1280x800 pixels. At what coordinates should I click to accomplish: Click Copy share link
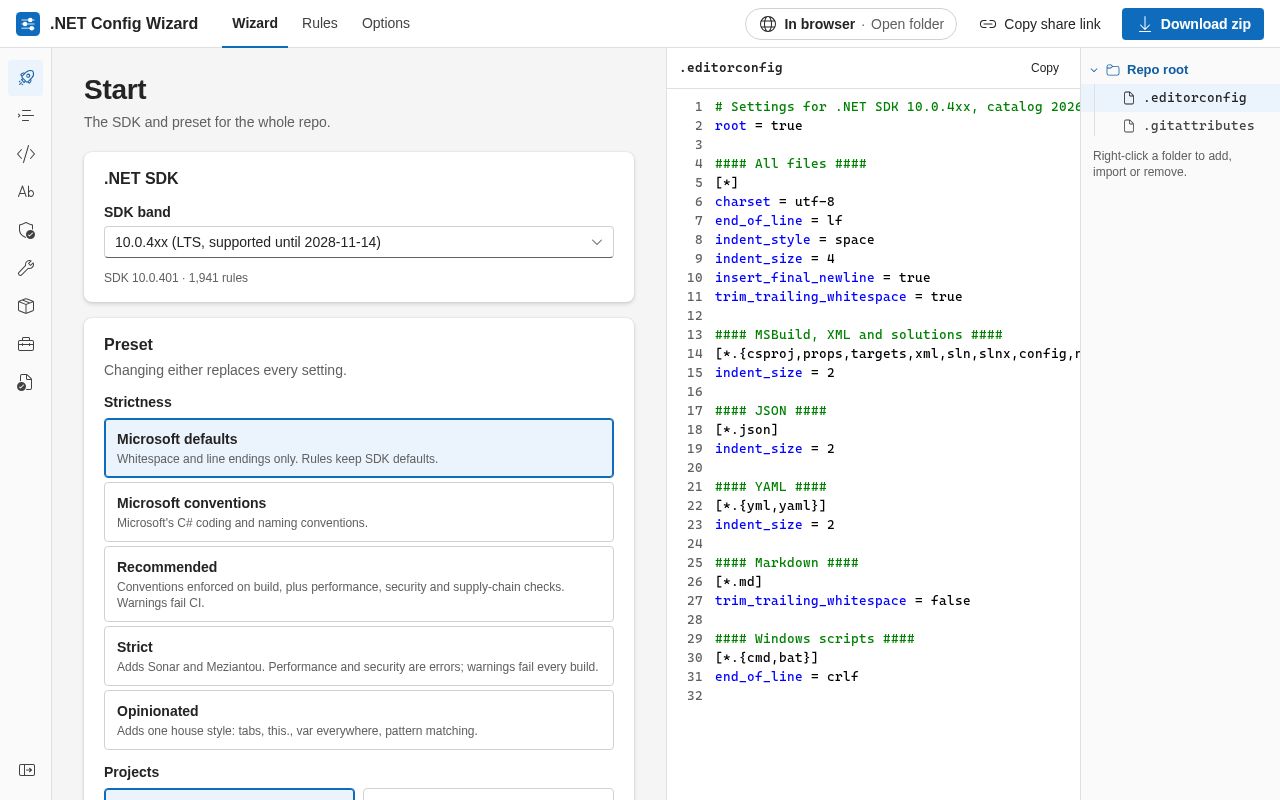1040,24
